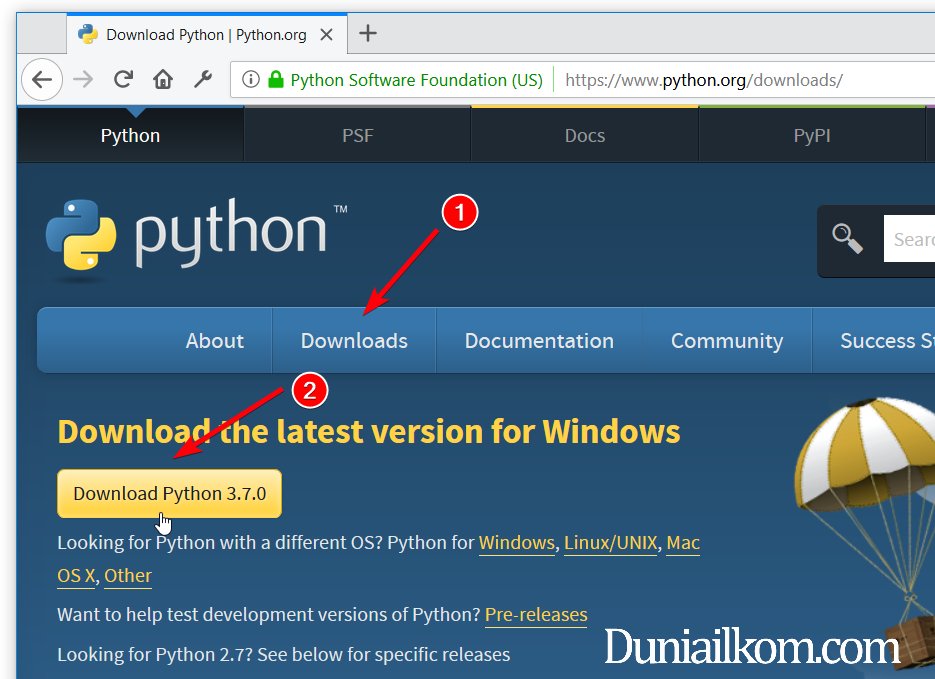Click the browser Back arrow button
The width and height of the screenshot is (935, 679).
(x=42, y=79)
